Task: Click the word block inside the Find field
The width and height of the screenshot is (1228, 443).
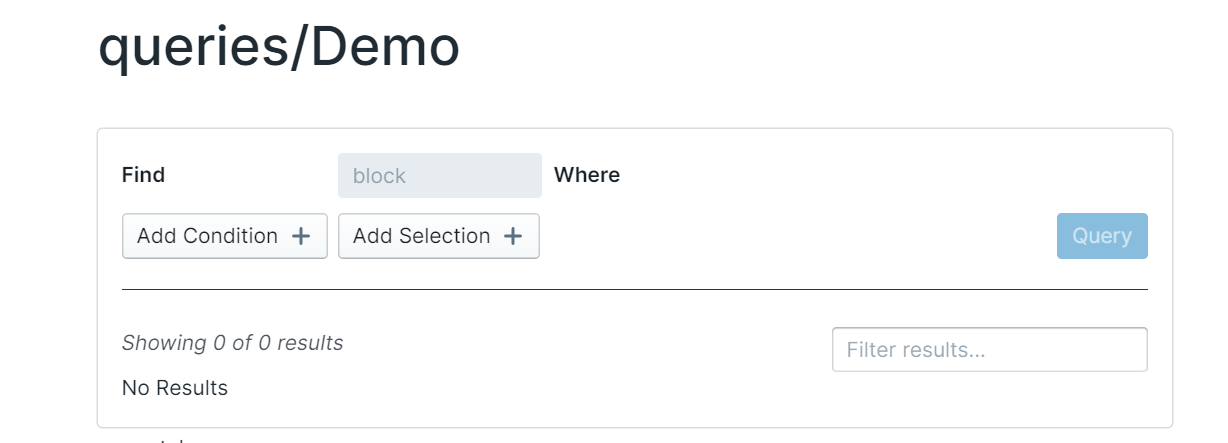Action: click(x=379, y=176)
